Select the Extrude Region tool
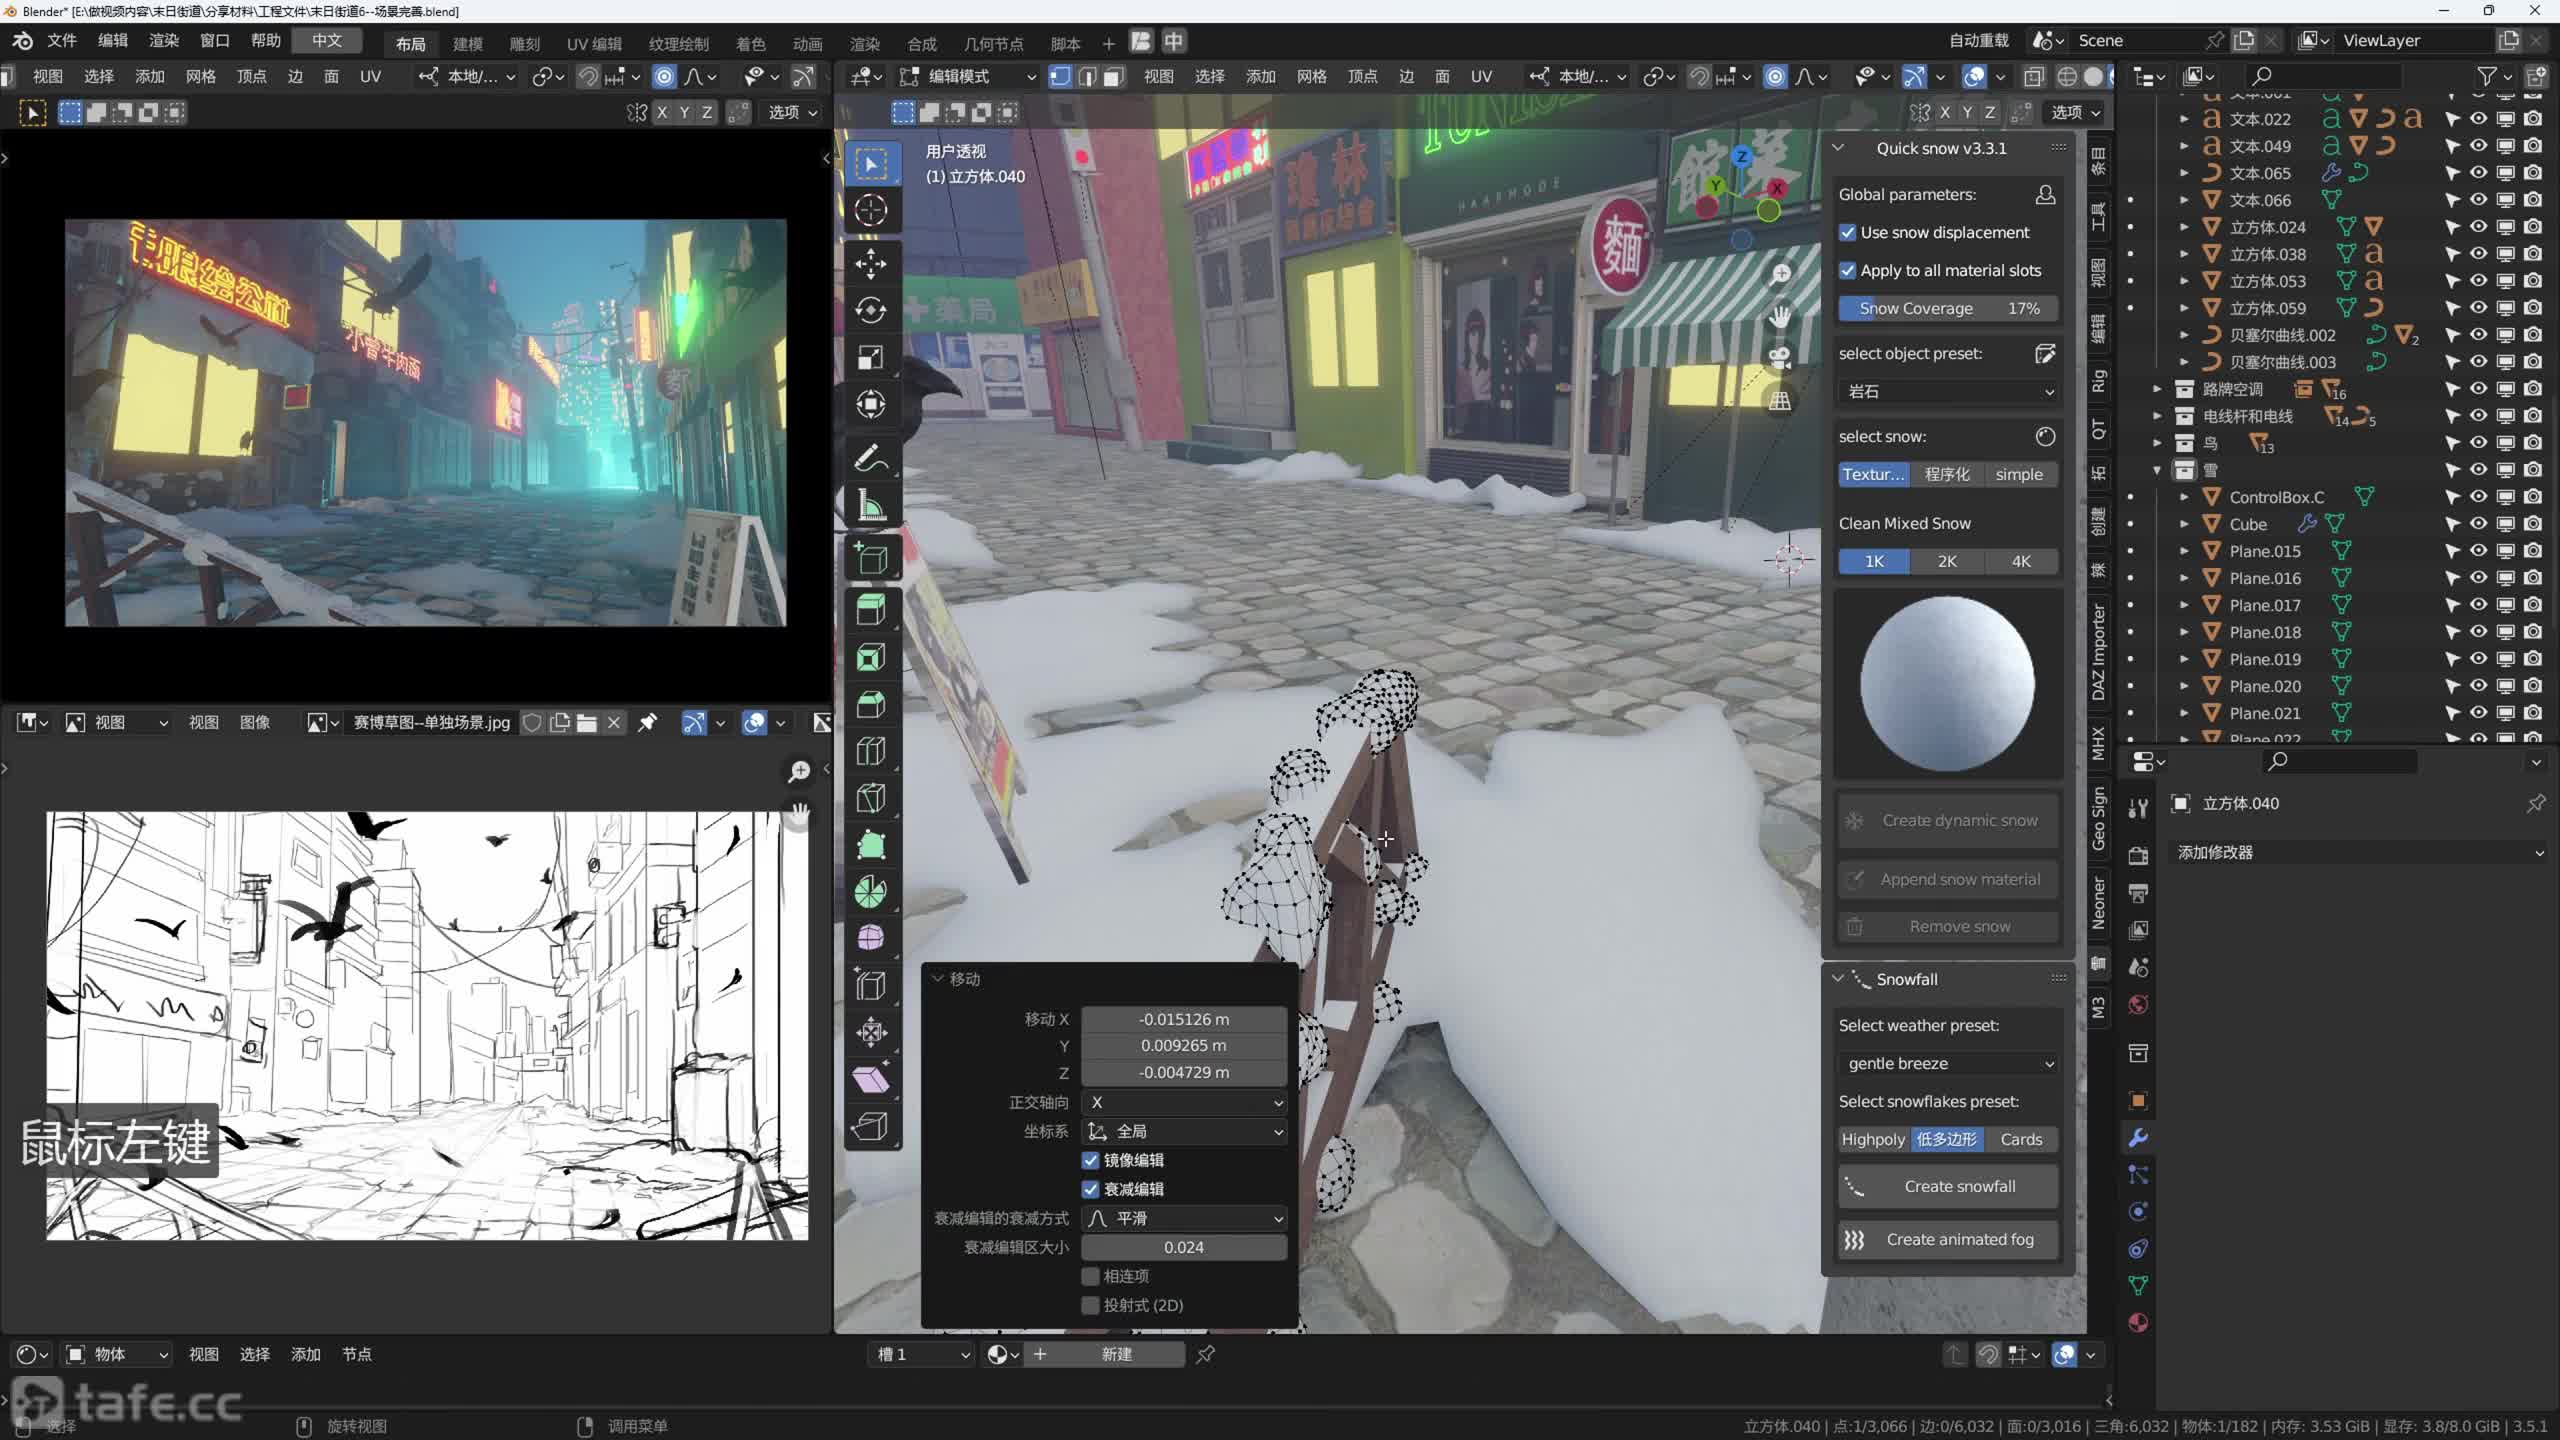Viewport: 2560px width, 1440px height. [x=871, y=610]
